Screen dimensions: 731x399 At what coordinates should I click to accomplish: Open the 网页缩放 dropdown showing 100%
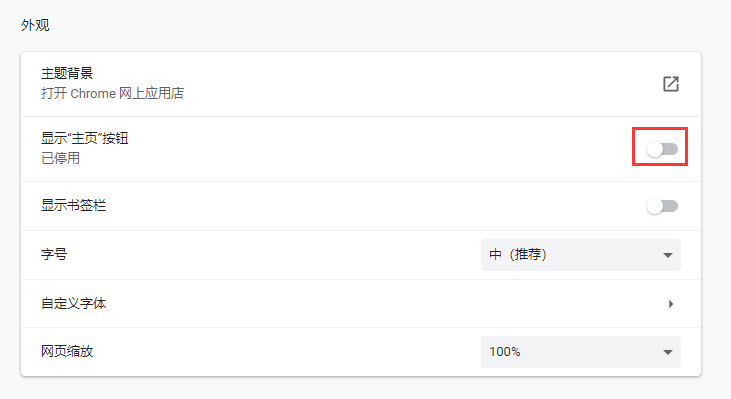tap(580, 352)
